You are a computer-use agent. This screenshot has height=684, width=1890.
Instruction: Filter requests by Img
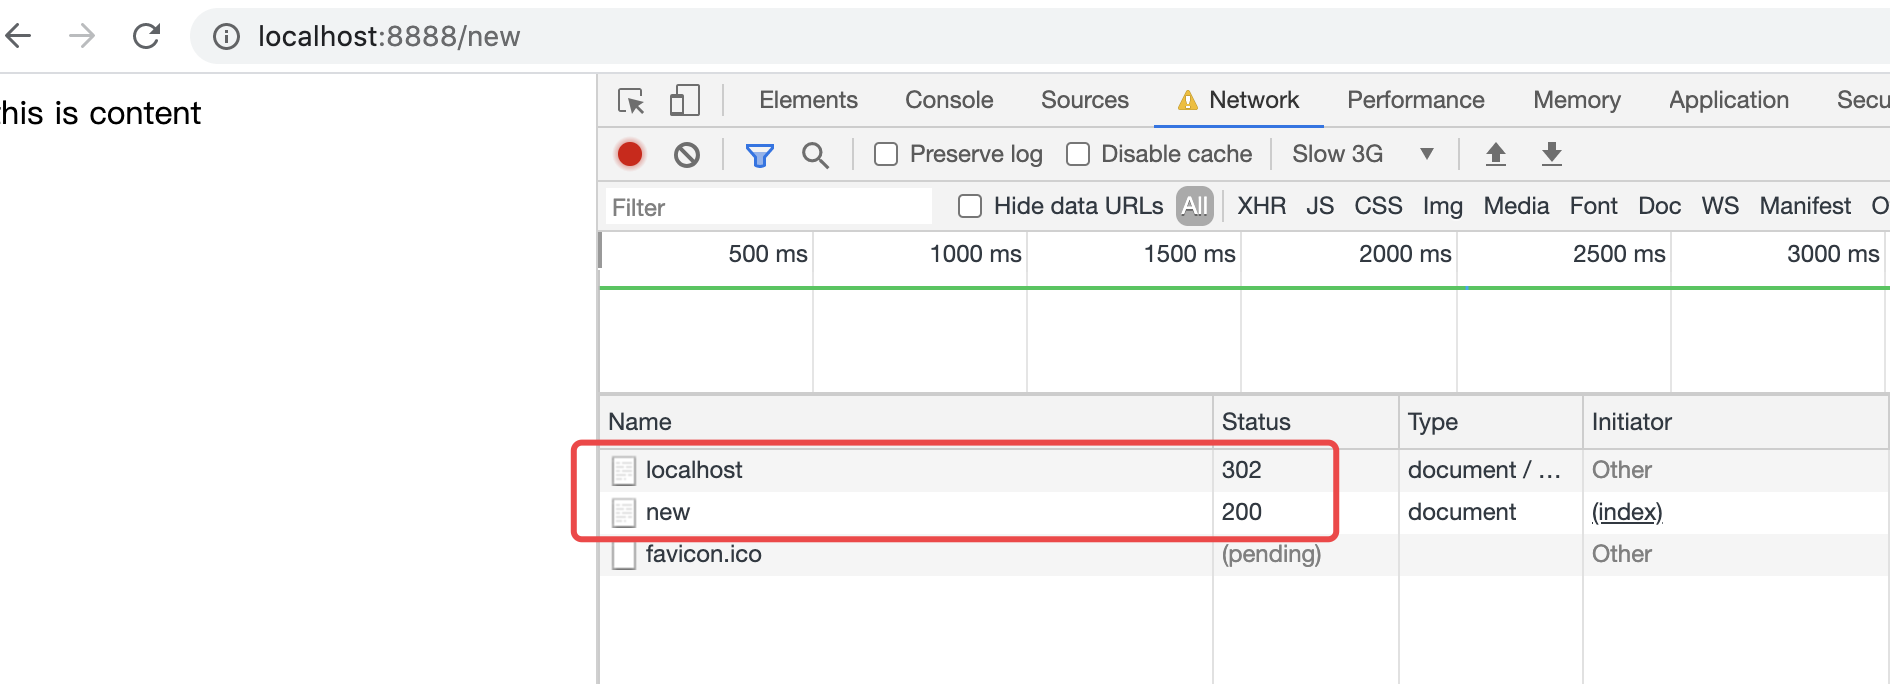click(x=1442, y=206)
